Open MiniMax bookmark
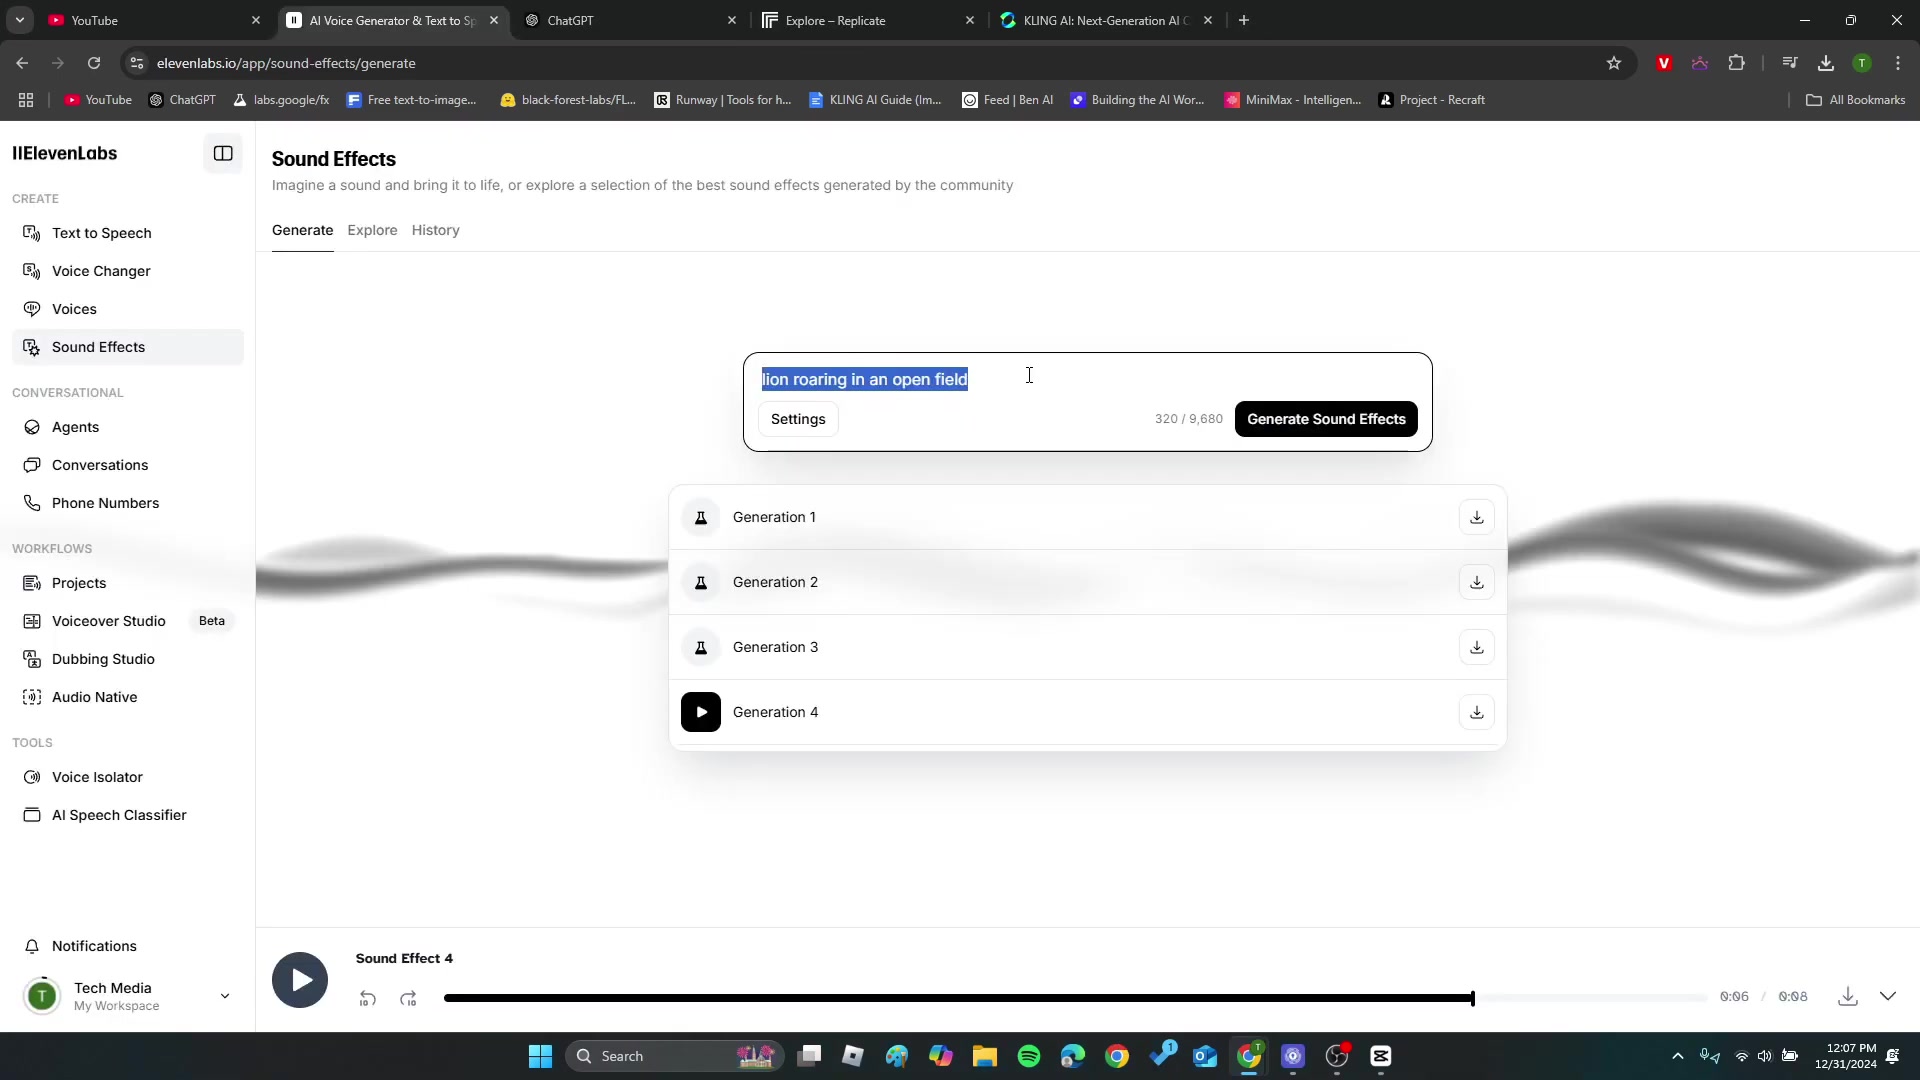 [1292, 100]
